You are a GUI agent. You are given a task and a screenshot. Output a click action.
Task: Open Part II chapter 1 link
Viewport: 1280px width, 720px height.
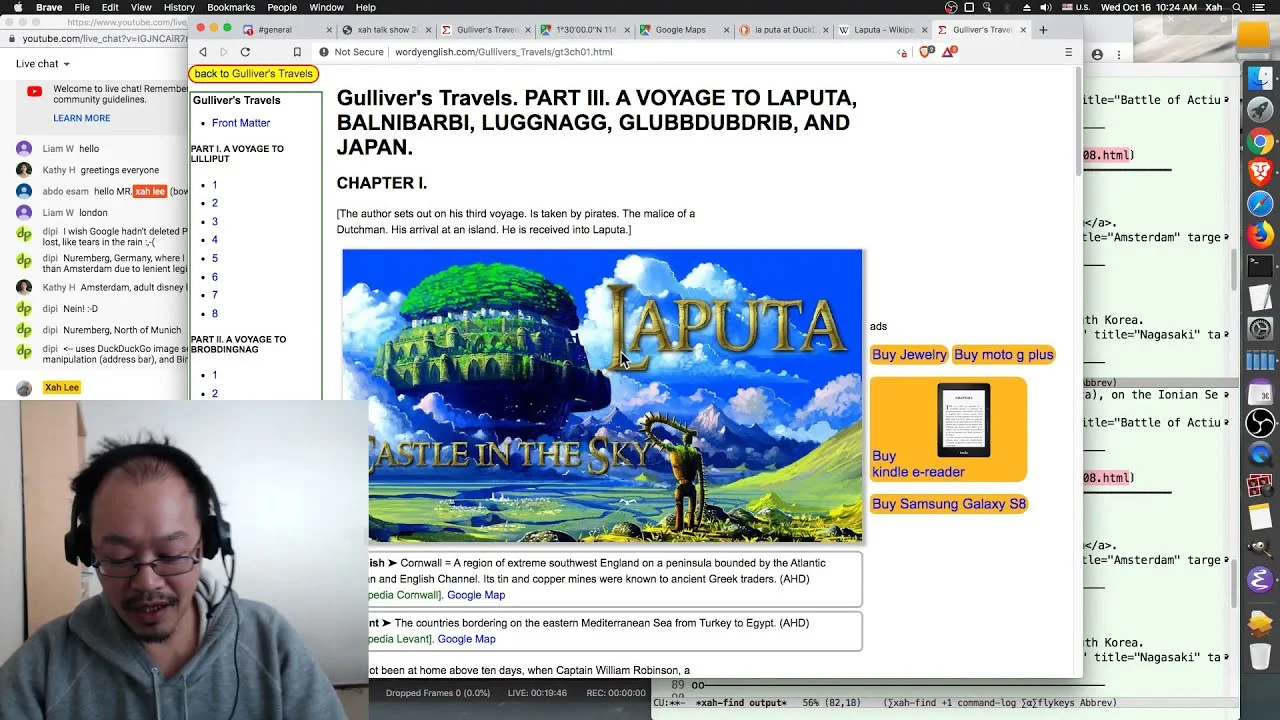[x=214, y=375]
